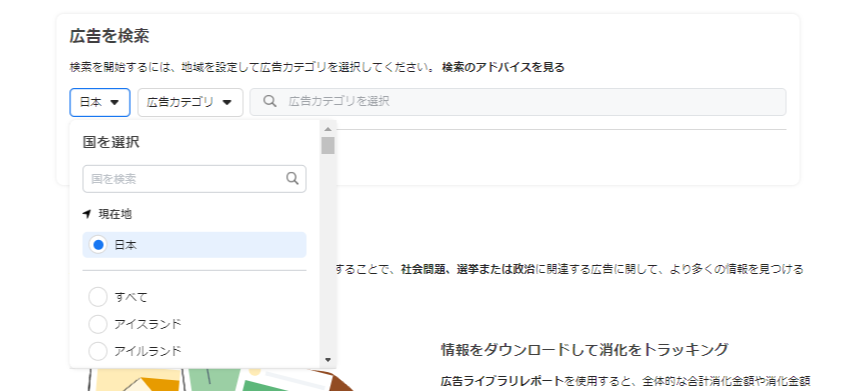
Task: Click the scrollbar down arrow in country list
Action: tap(327, 360)
